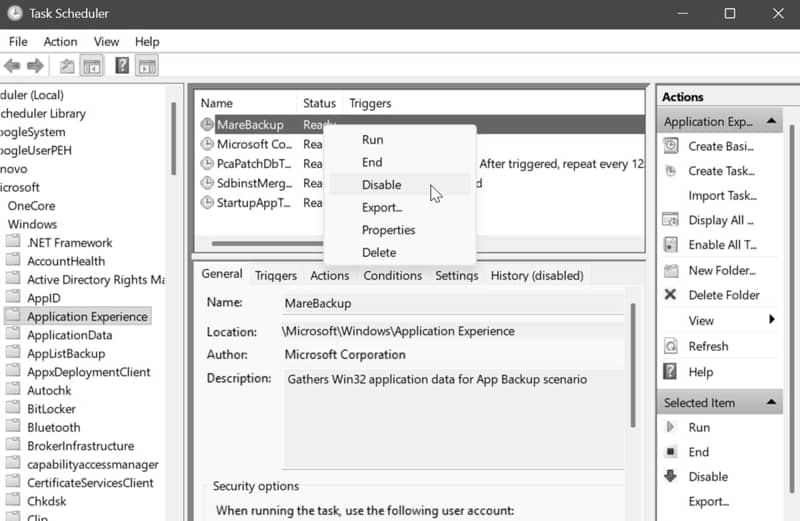
Task: Open the toolbar Help question-mark icon
Action: 122,65
